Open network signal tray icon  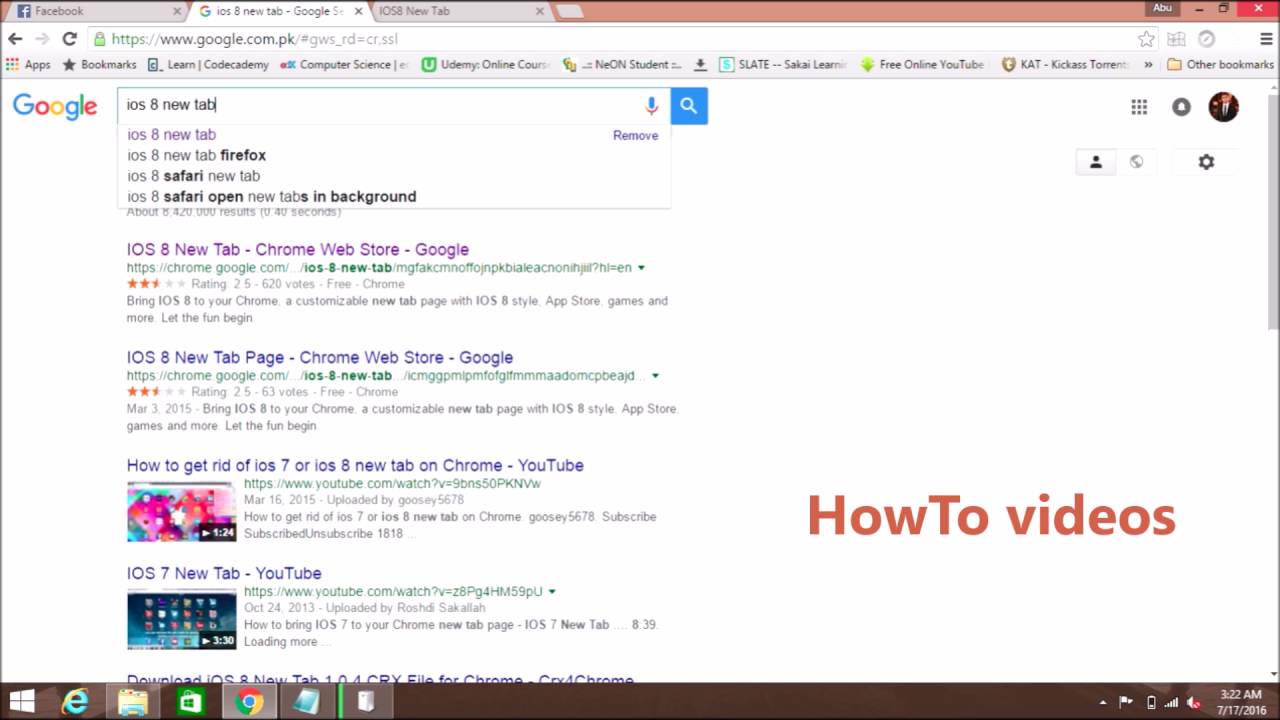[x=1171, y=702]
